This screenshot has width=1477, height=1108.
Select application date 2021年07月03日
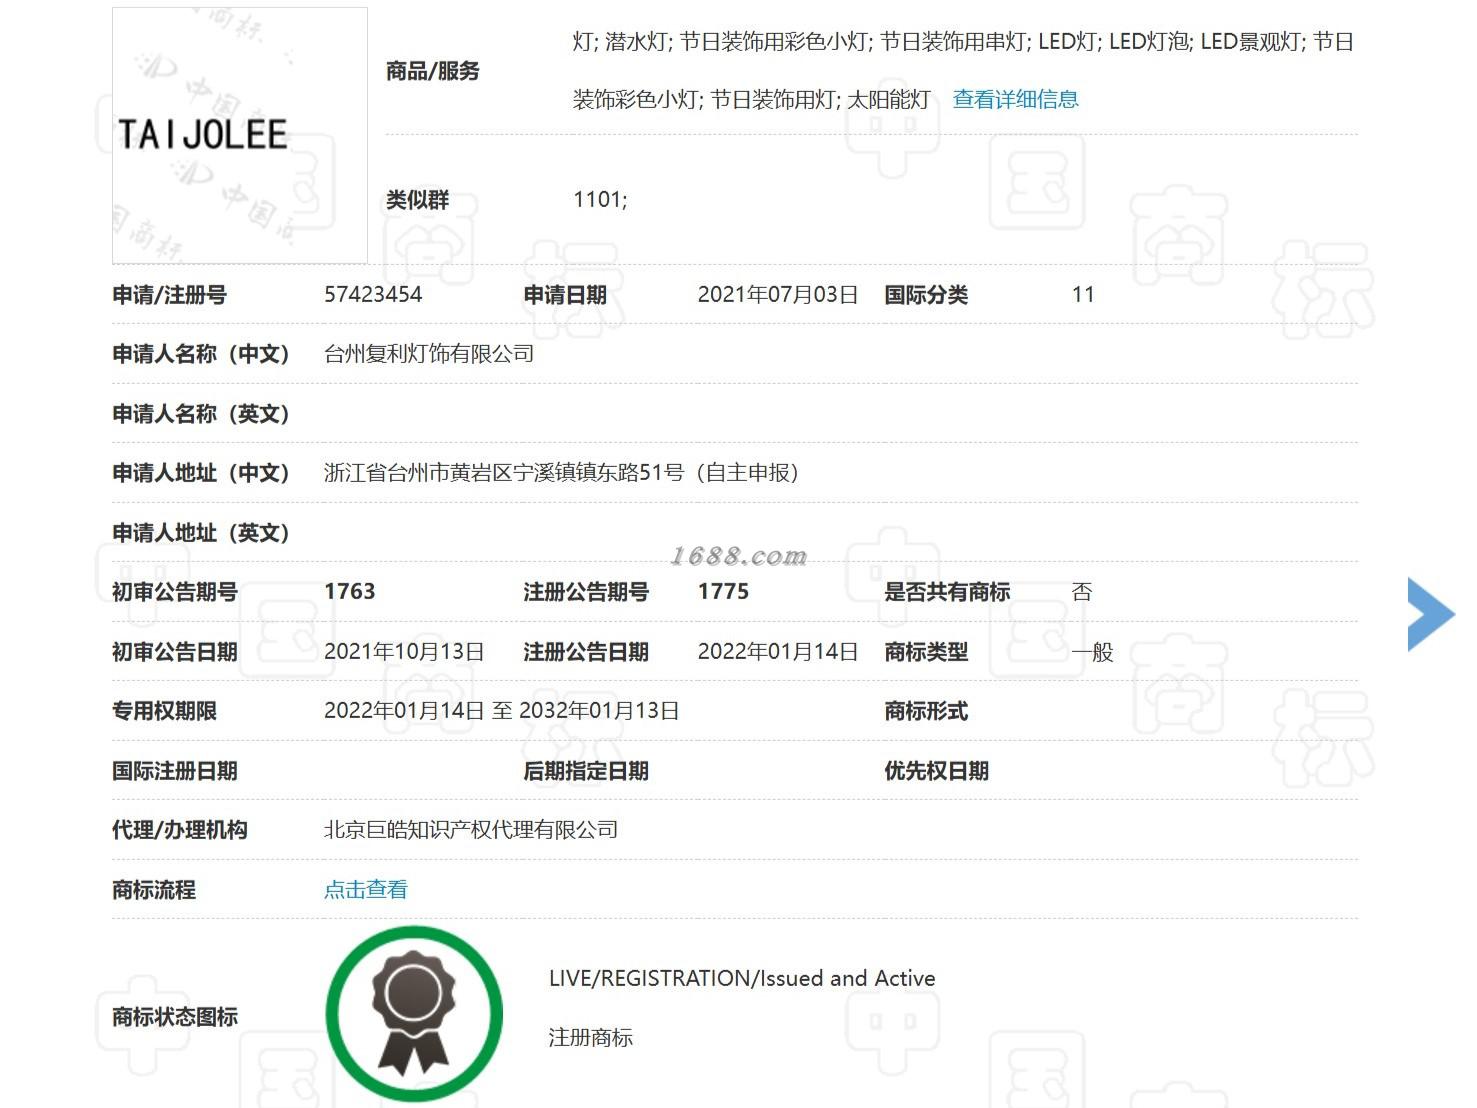[778, 294]
